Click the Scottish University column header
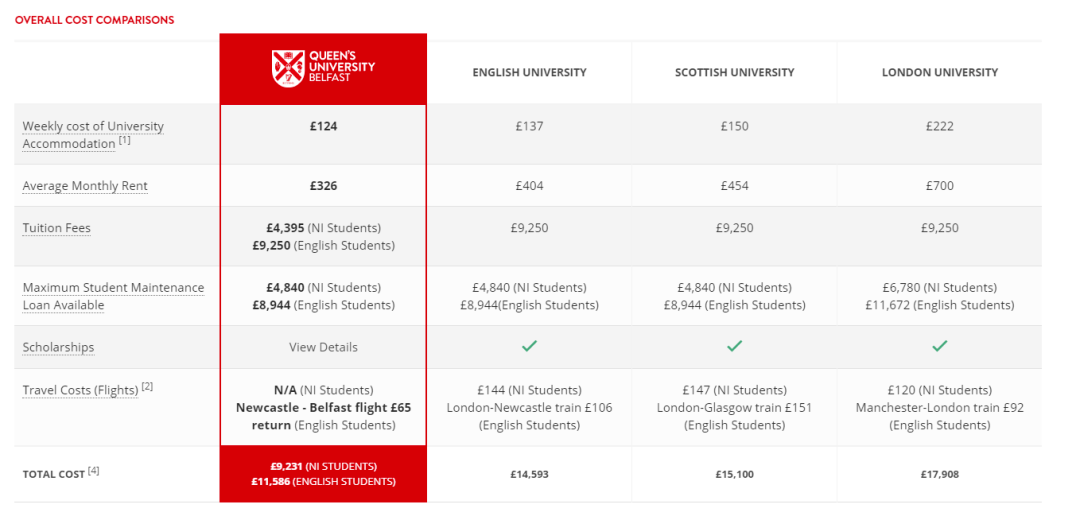 [734, 72]
